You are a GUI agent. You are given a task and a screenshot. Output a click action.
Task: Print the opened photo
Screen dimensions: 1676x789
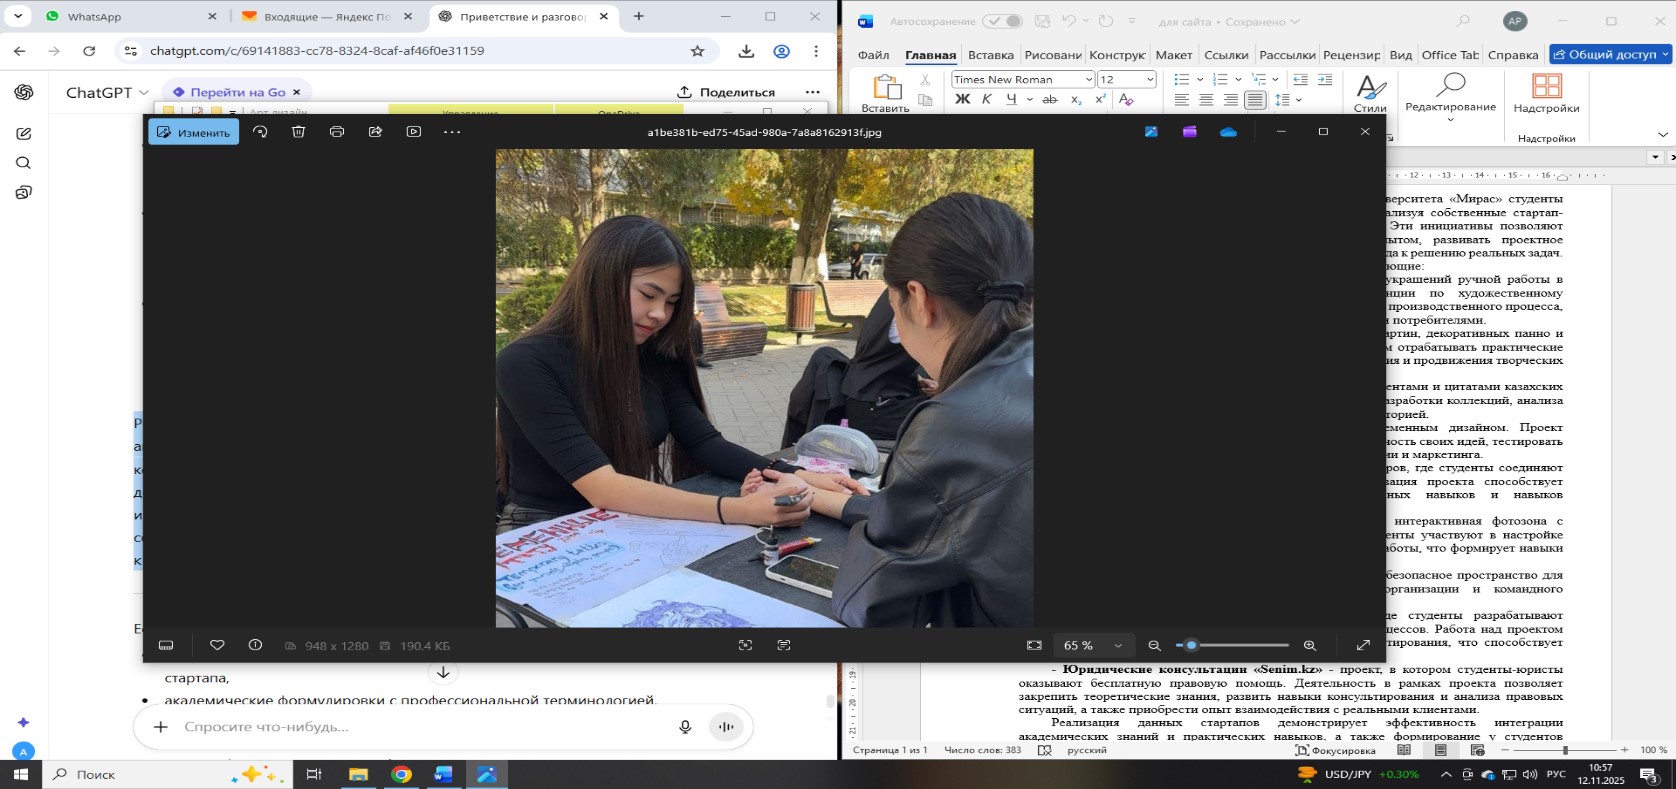point(337,132)
